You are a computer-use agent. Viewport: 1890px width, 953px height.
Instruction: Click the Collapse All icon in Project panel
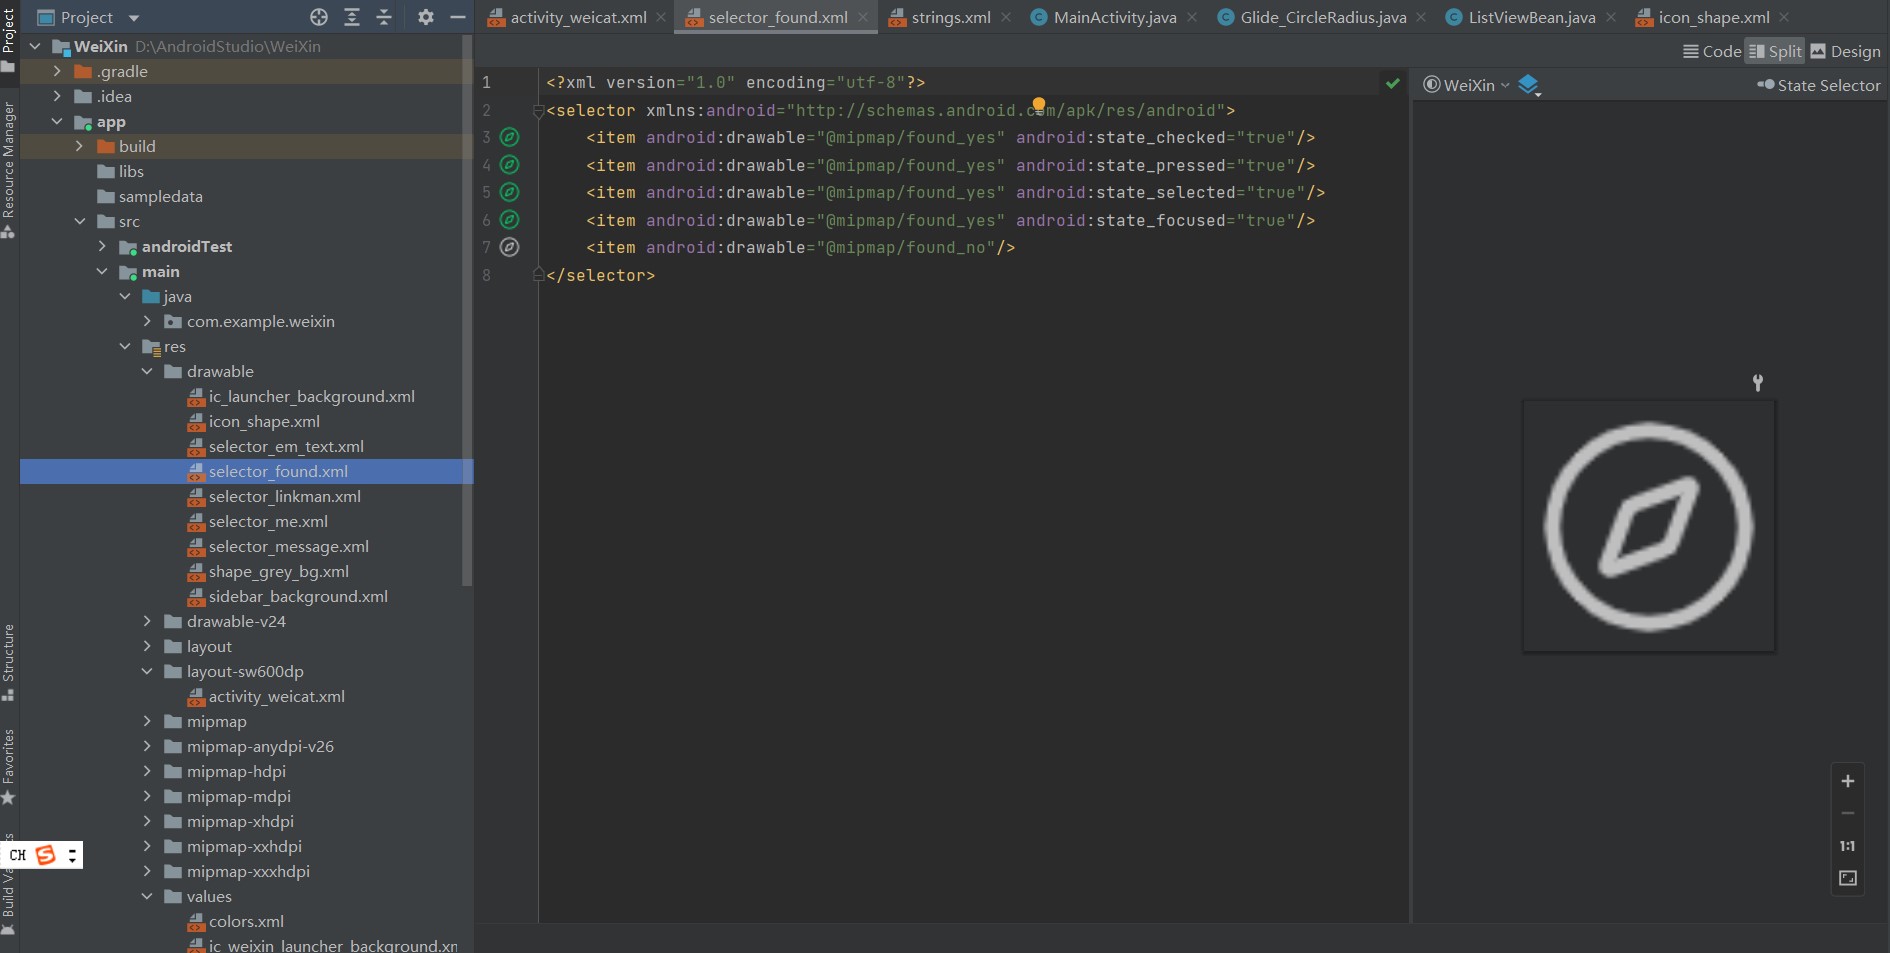(x=384, y=17)
